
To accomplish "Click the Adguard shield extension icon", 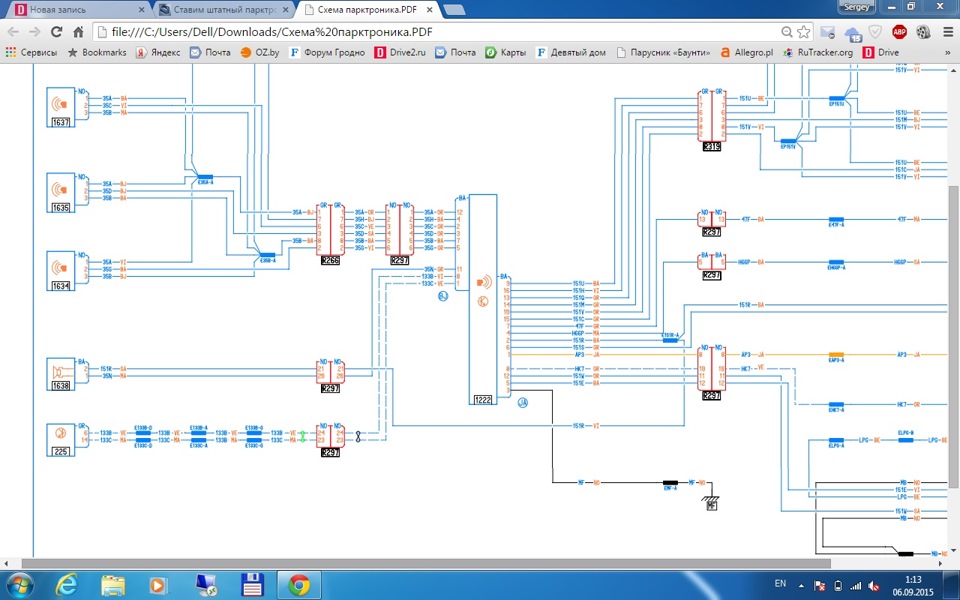I will pos(876,32).
